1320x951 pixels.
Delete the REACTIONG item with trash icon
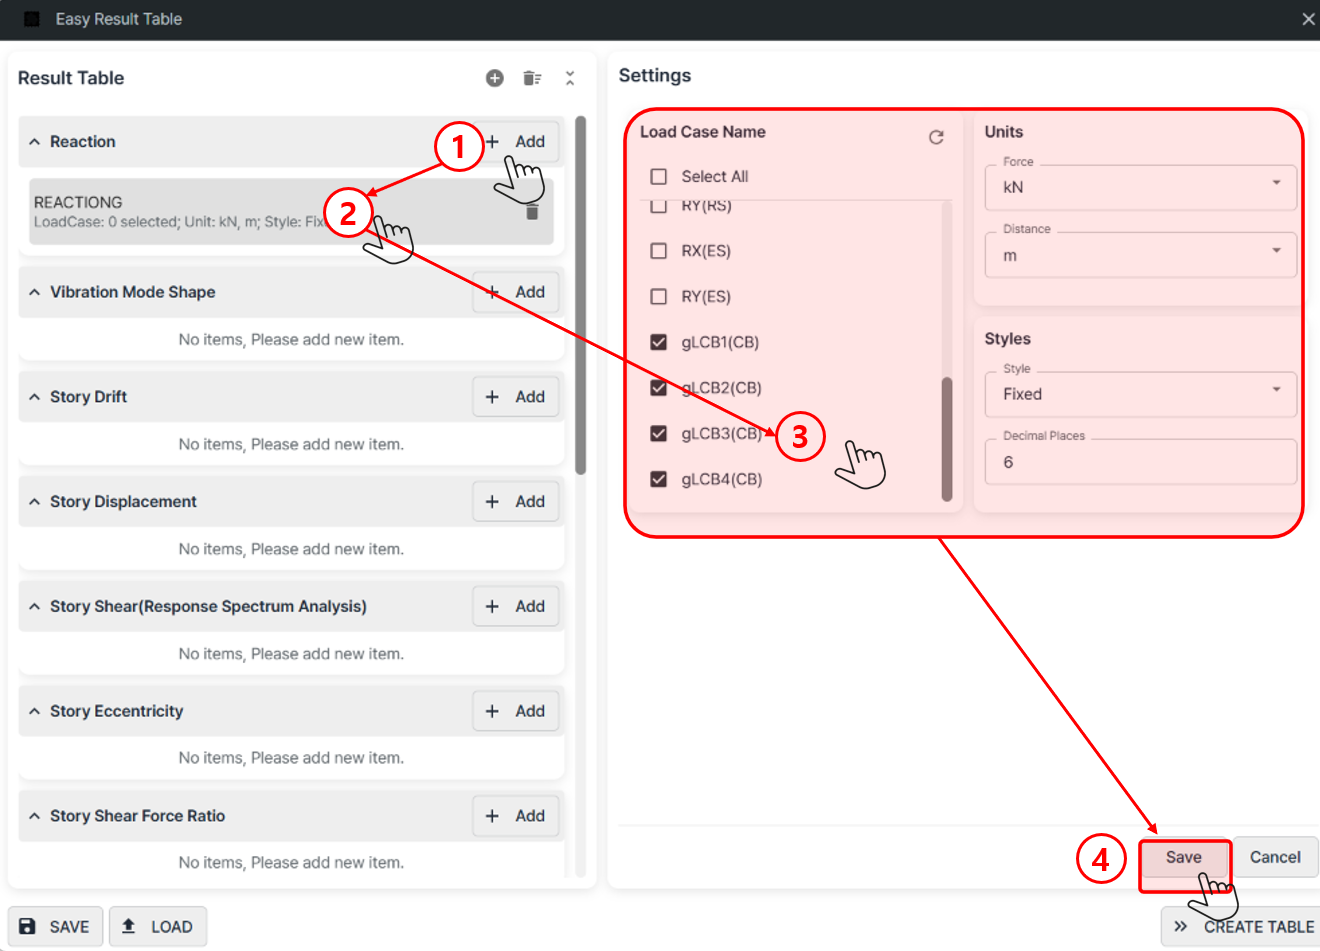pyautogui.click(x=532, y=211)
